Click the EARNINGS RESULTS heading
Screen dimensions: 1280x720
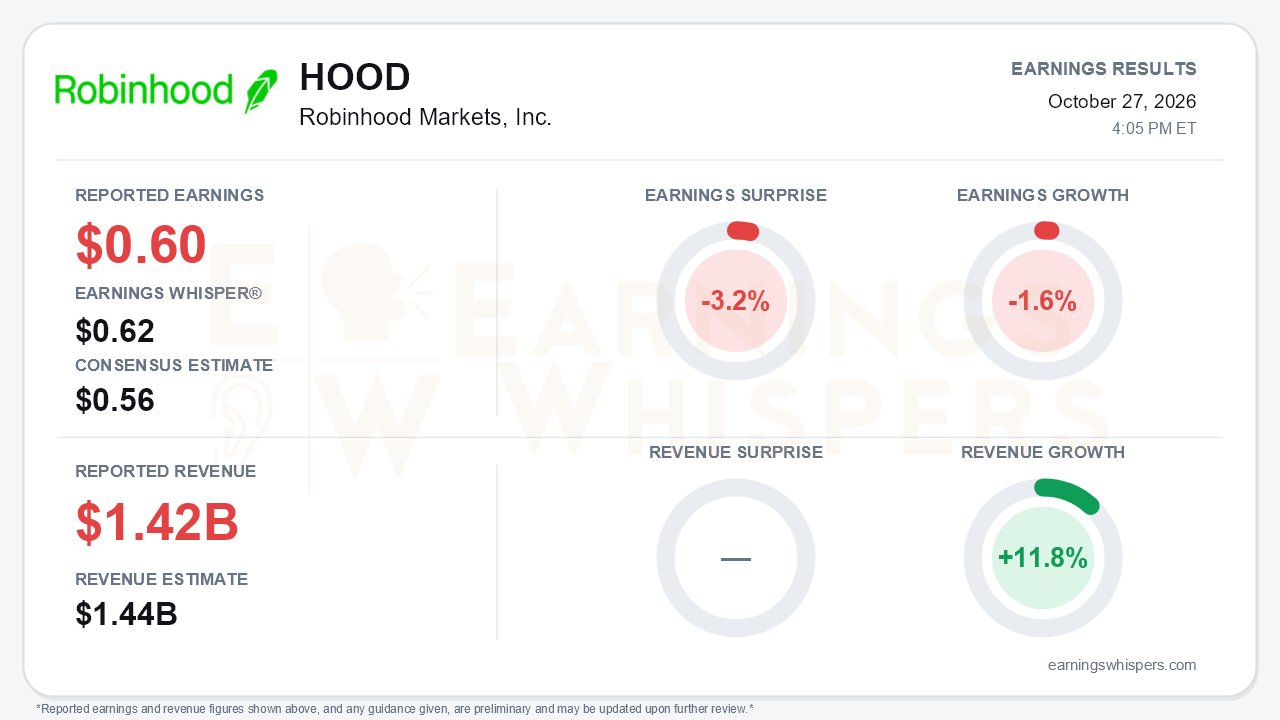(x=1104, y=69)
